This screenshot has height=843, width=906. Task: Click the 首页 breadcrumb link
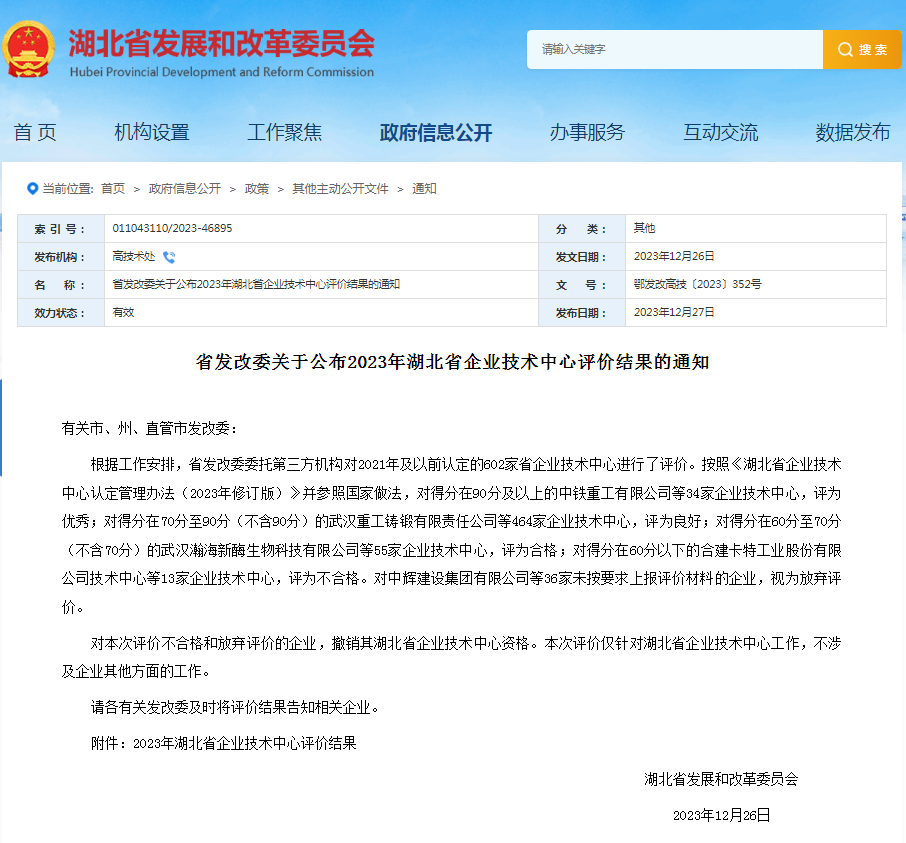pos(113,188)
